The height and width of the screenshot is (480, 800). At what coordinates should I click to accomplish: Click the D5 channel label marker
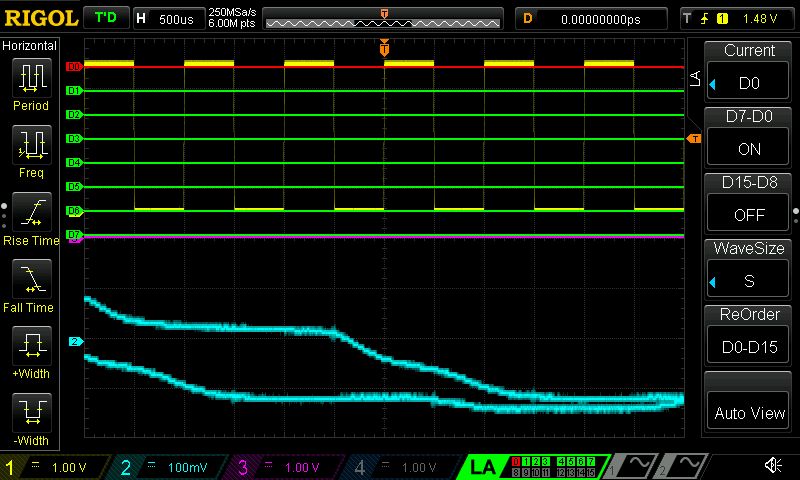(74, 186)
